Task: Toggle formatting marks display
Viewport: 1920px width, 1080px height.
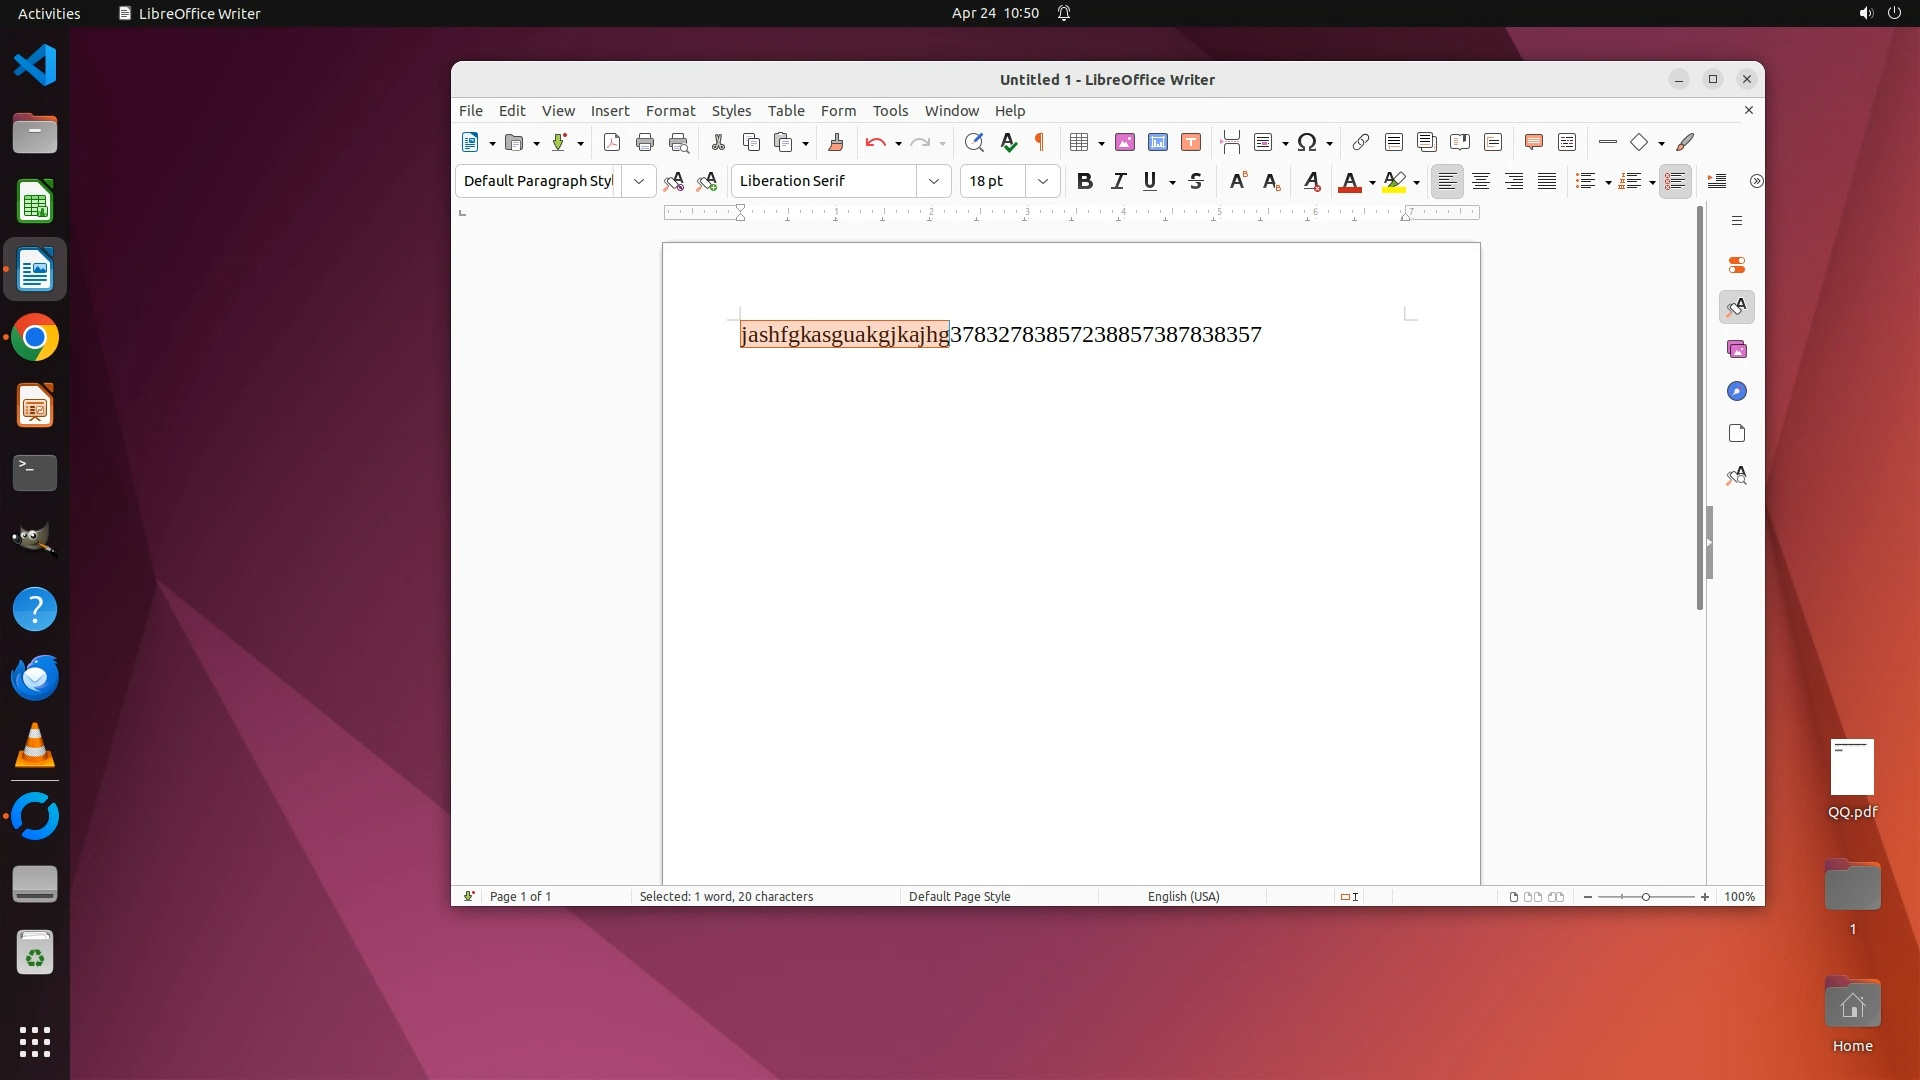Action: pos(1040,142)
